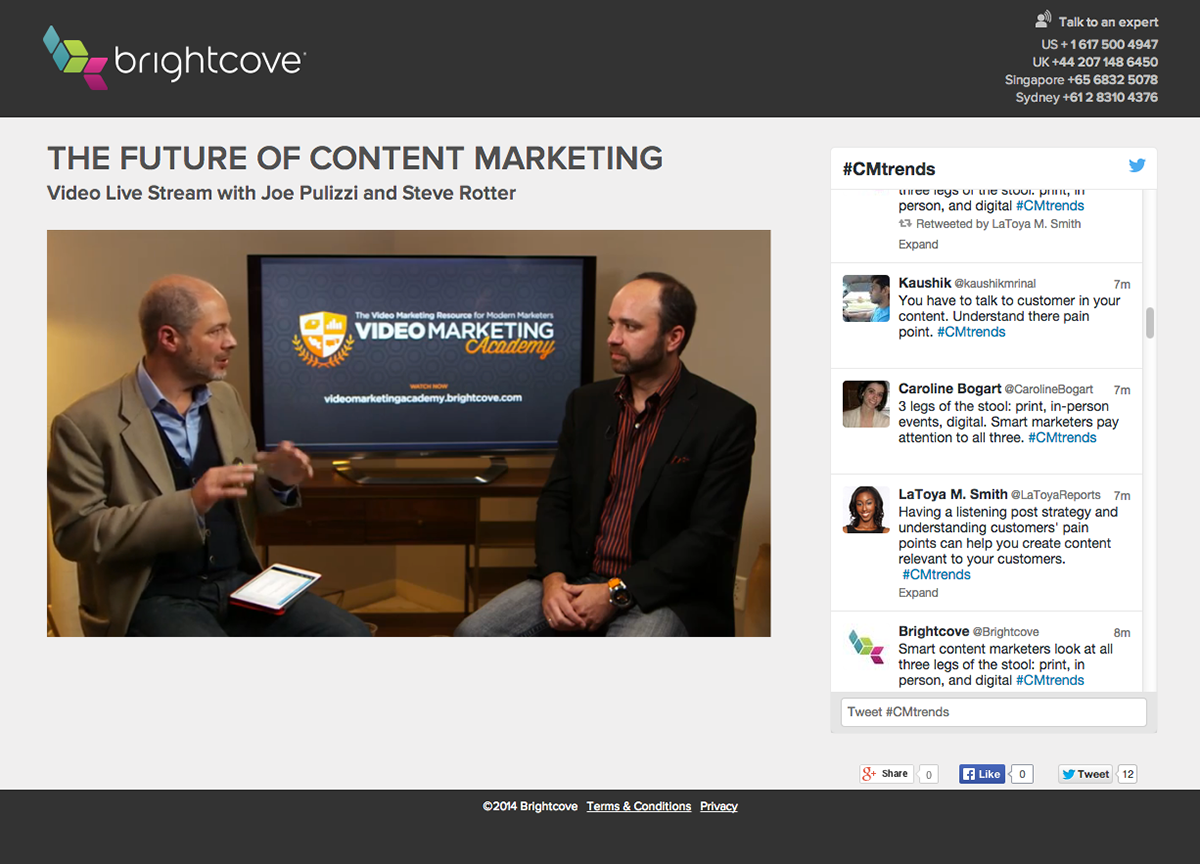Click Brightcove's tweet text about smart content marketers
The width and height of the screenshot is (1200, 864).
1005,664
